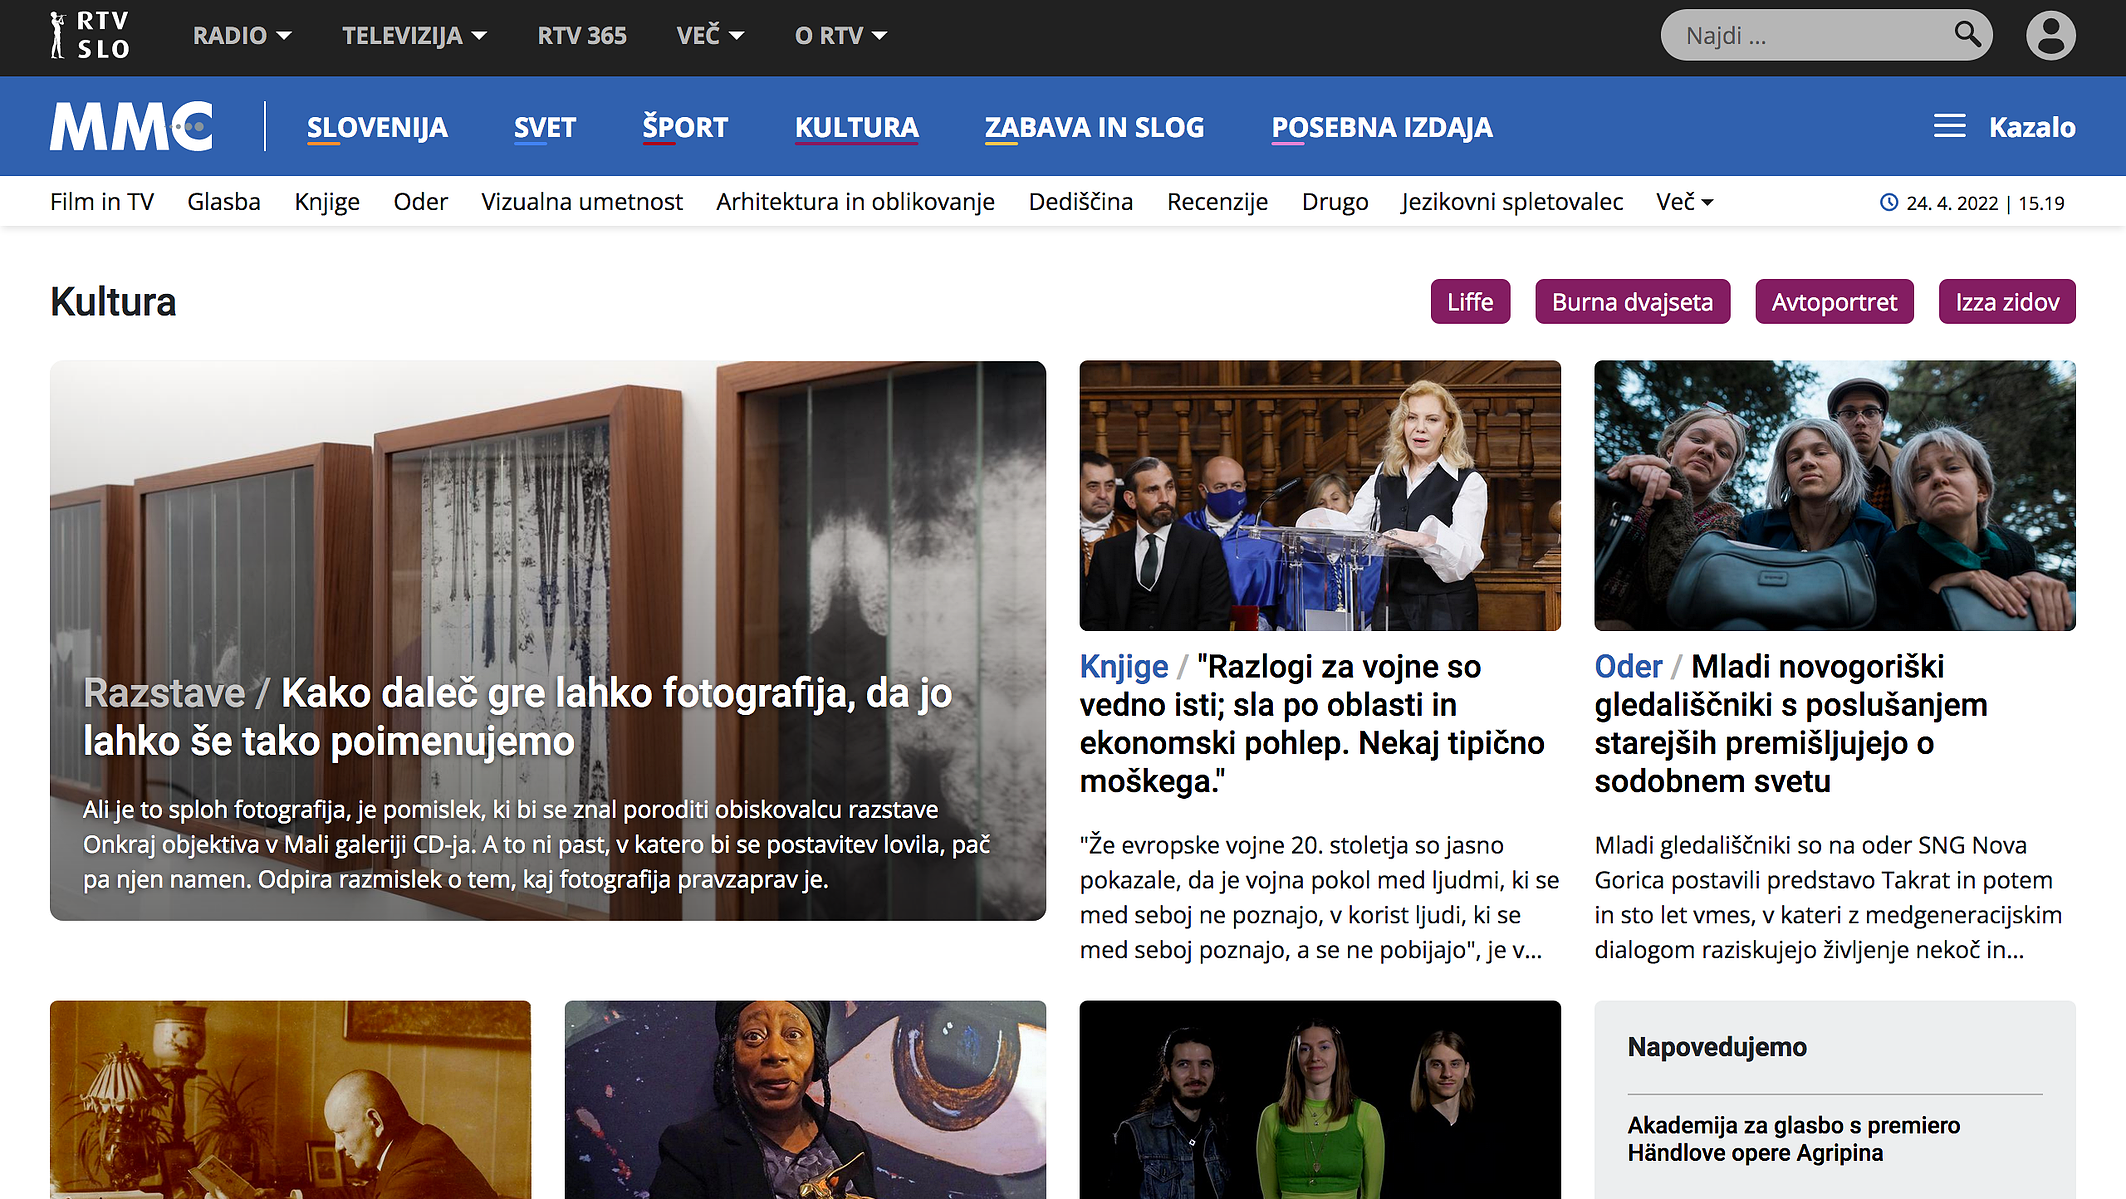2126x1199 pixels.
Task: Open the Oder subcategory in subnav
Action: [x=420, y=201]
